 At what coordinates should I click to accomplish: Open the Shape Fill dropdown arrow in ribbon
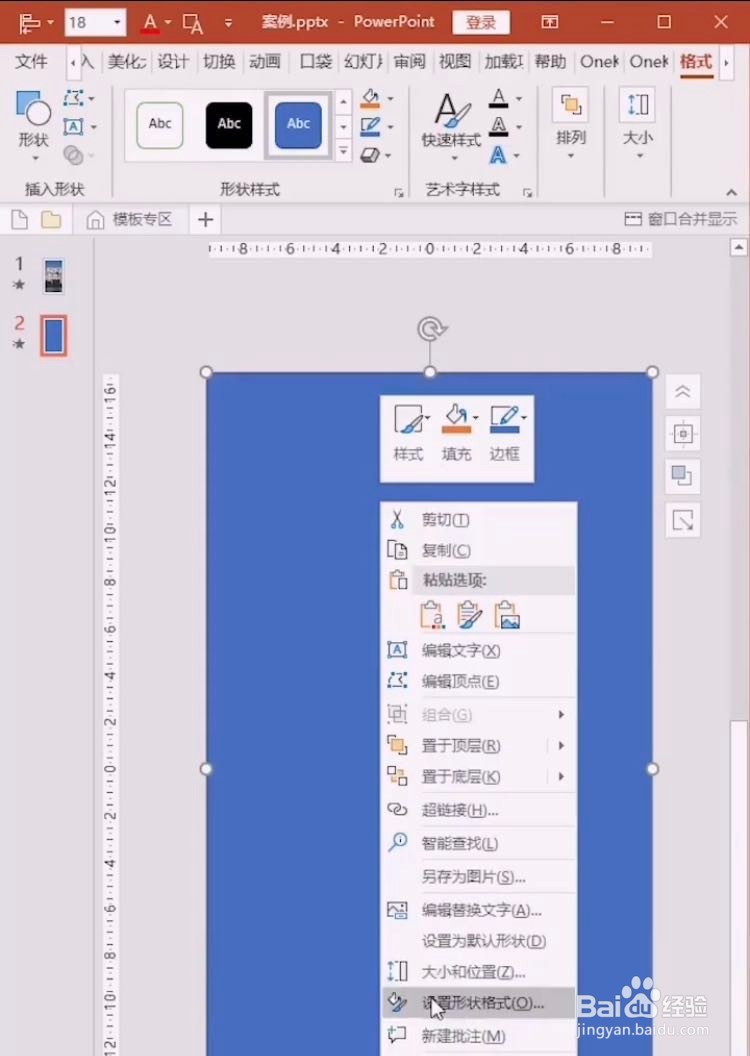(390, 98)
